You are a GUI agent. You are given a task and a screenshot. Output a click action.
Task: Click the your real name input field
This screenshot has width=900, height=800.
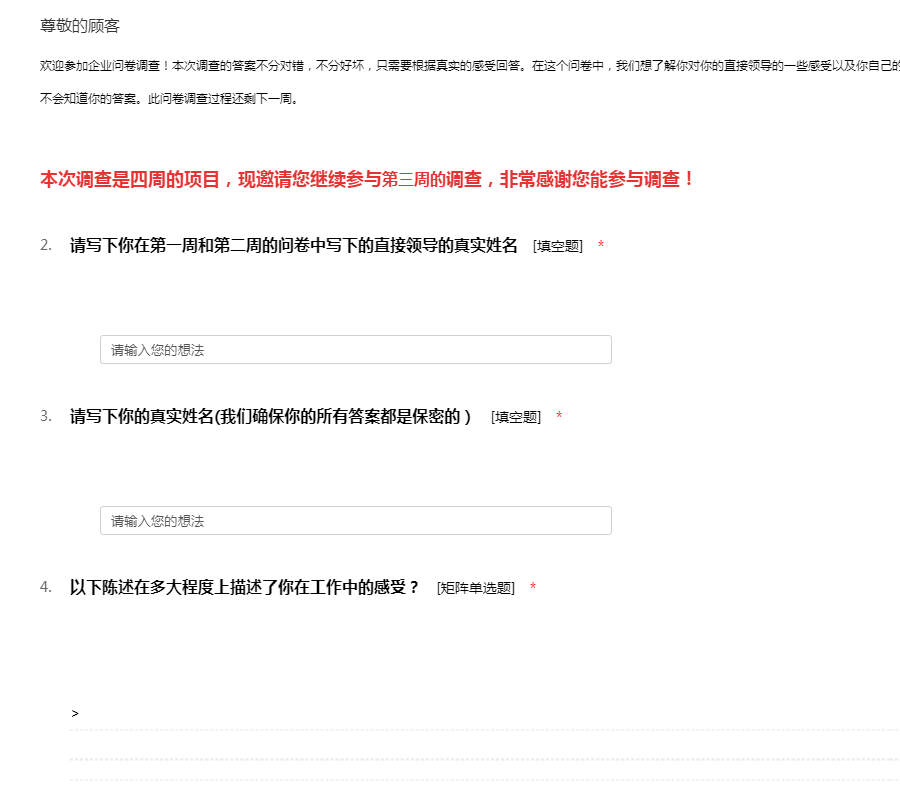355,521
